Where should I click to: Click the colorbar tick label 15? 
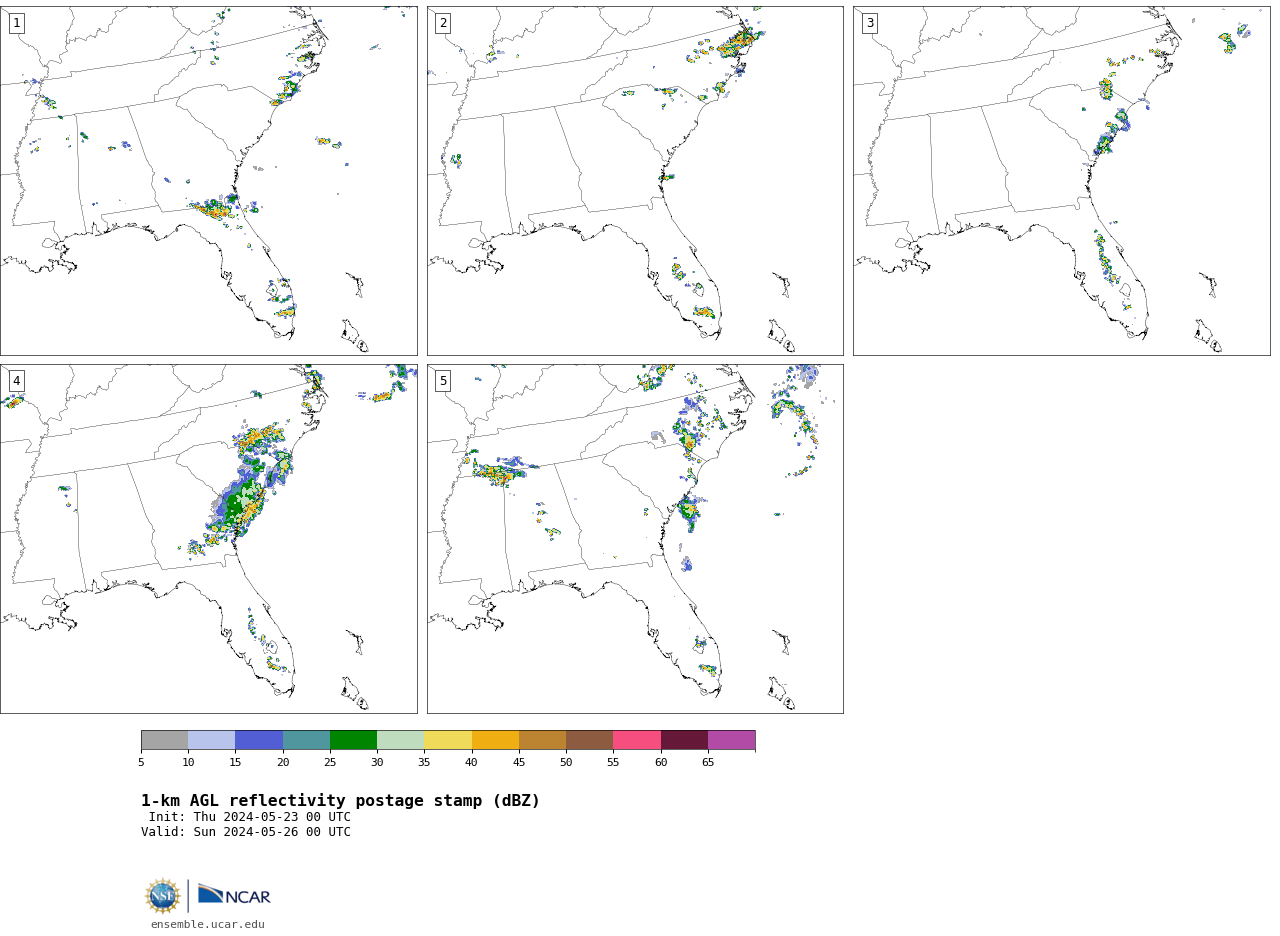click(235, 763)
